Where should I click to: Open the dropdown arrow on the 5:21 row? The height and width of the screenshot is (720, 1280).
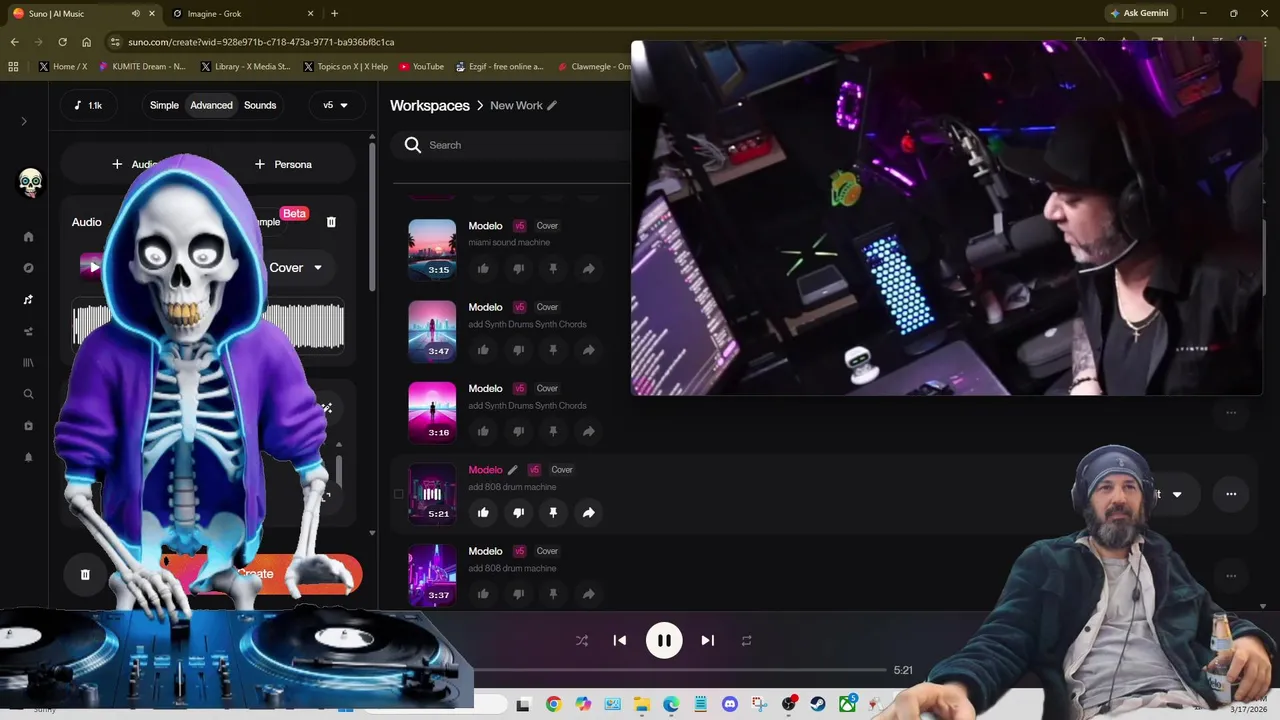(x=1177, y=494)
